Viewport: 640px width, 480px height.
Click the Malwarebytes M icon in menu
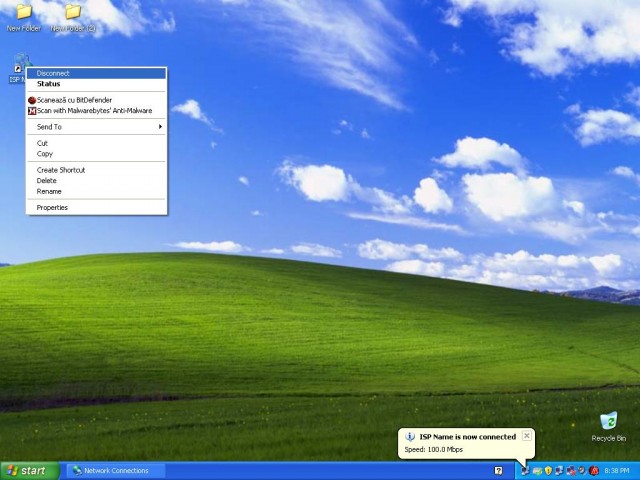pos(32,111)
